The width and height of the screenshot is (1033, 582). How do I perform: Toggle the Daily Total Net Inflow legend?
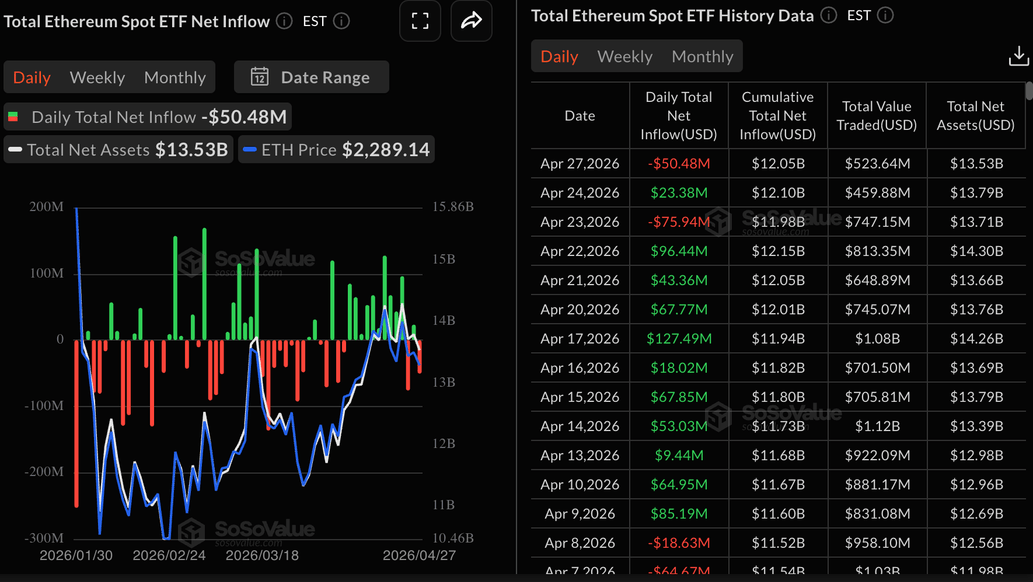[x=147, y=116]
